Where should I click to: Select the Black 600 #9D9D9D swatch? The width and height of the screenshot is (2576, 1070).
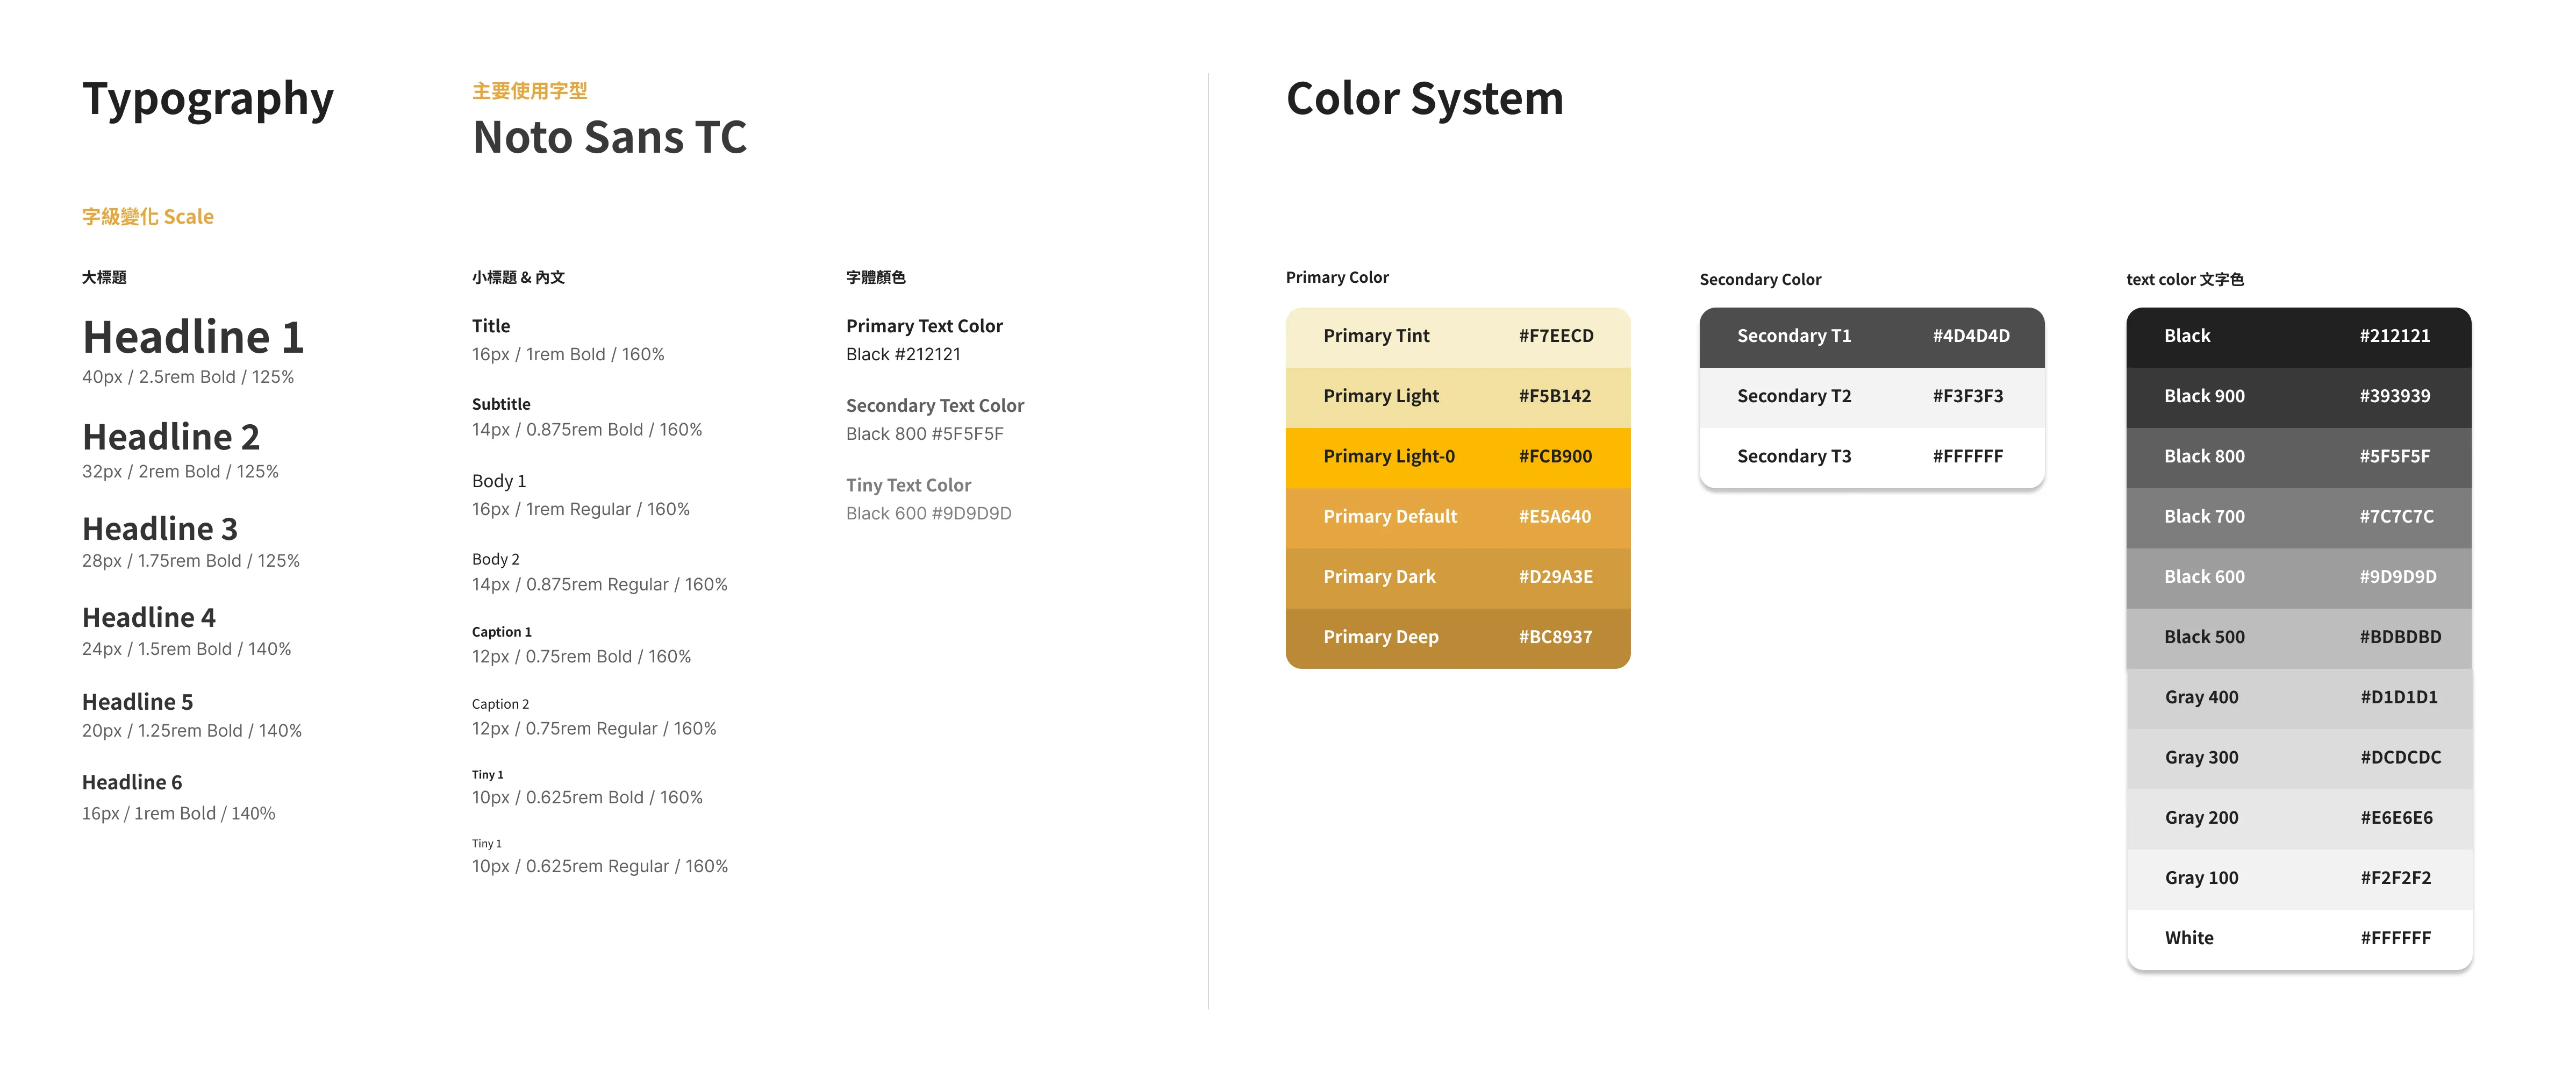coord(2298,577)
